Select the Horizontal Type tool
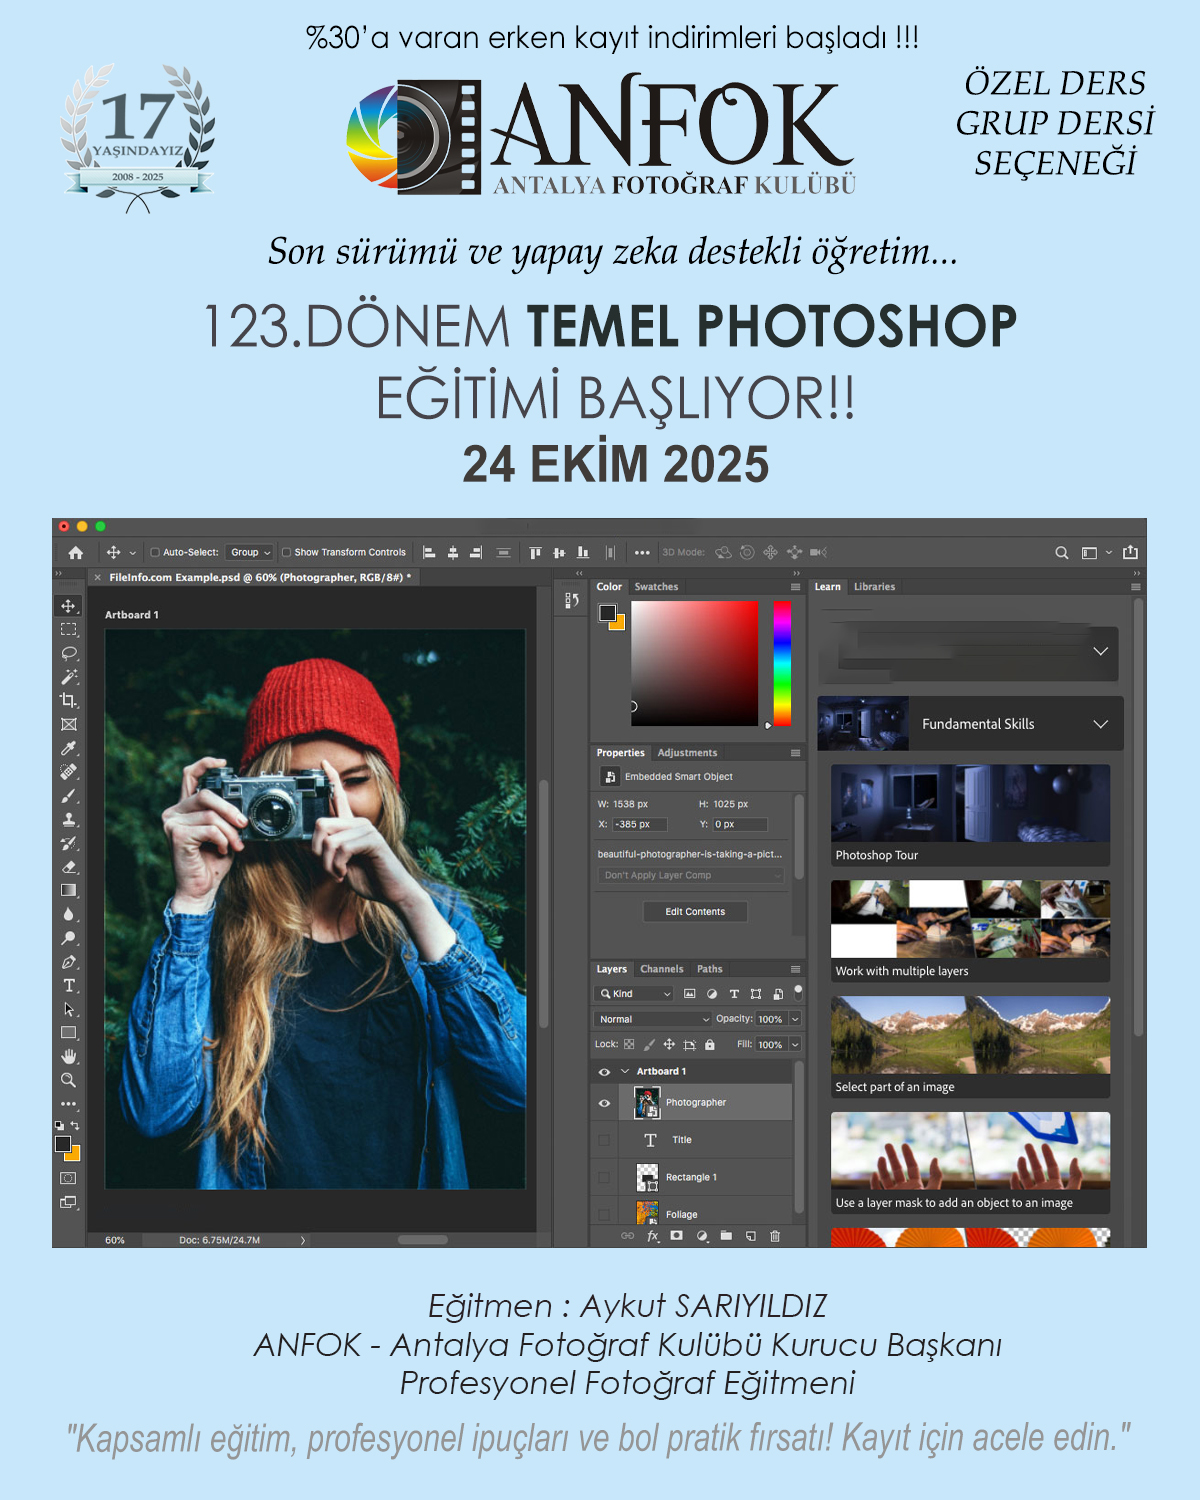The height and width of the screenshot is (1500, 1200). [x=68, y=986]
